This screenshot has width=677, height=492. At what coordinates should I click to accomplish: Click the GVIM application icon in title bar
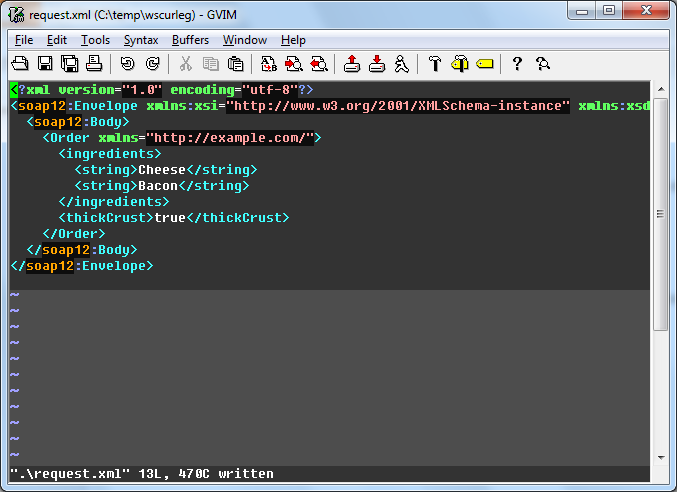(x=16, y=15)
